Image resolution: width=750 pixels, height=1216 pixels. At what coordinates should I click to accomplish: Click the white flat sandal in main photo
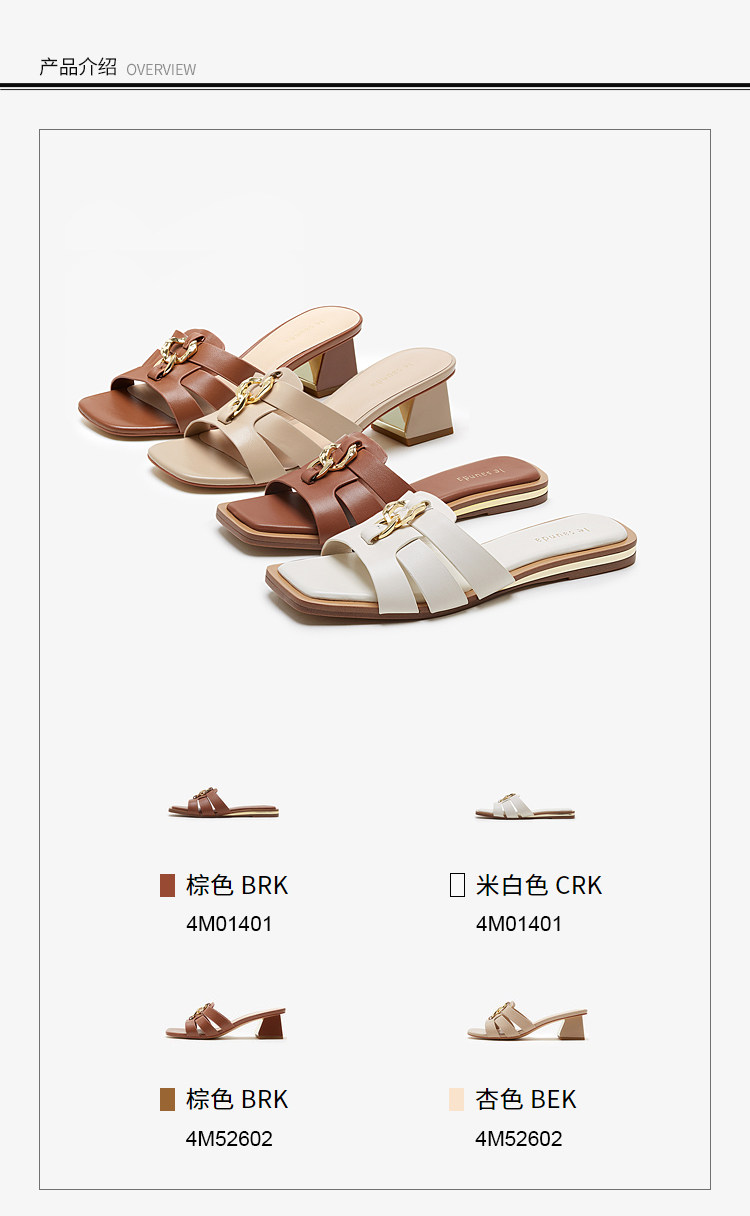click(x=450, y=560)
